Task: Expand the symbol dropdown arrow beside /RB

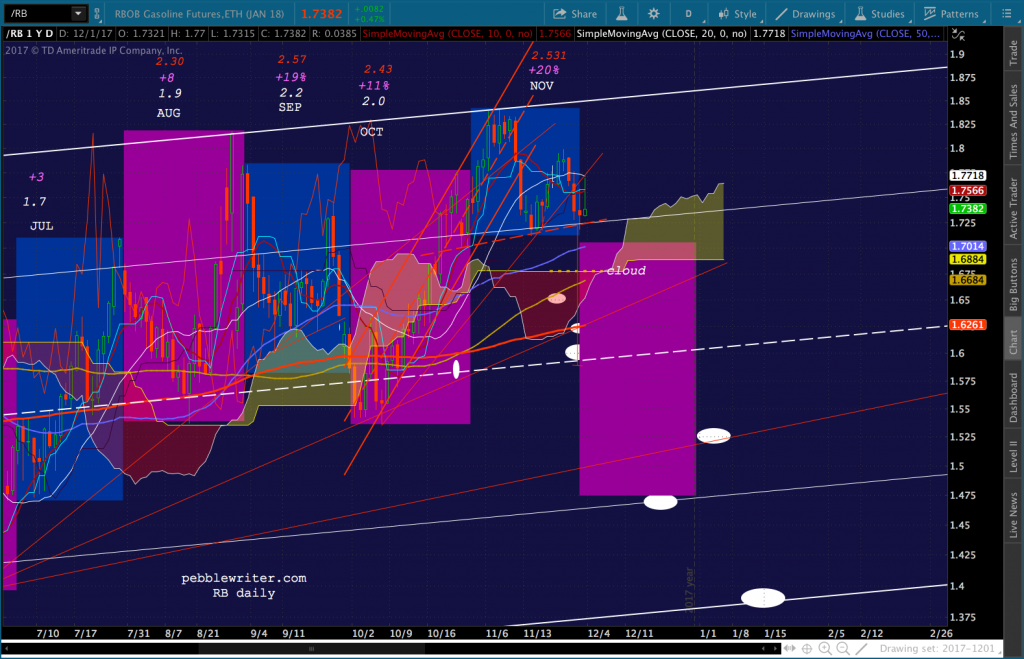Action: point(78,13)
